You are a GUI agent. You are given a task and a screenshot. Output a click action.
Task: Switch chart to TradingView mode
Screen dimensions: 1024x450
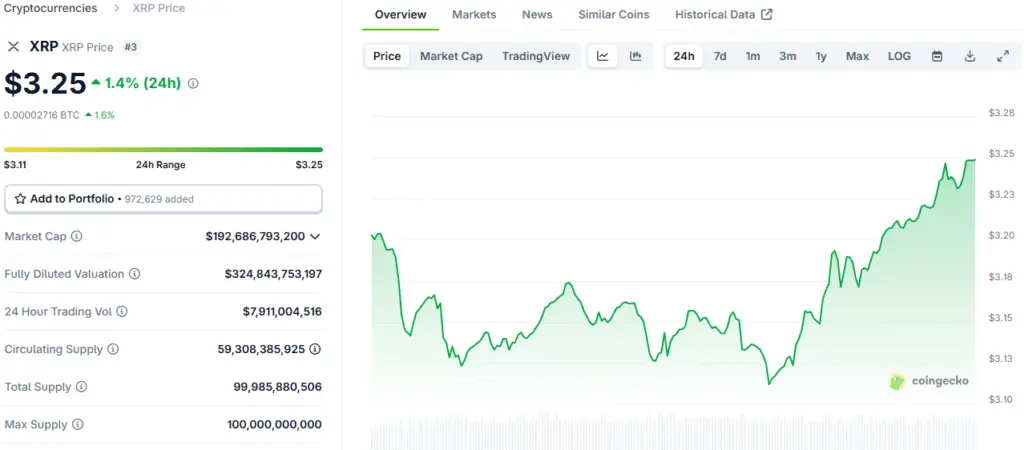click(534, 56)
